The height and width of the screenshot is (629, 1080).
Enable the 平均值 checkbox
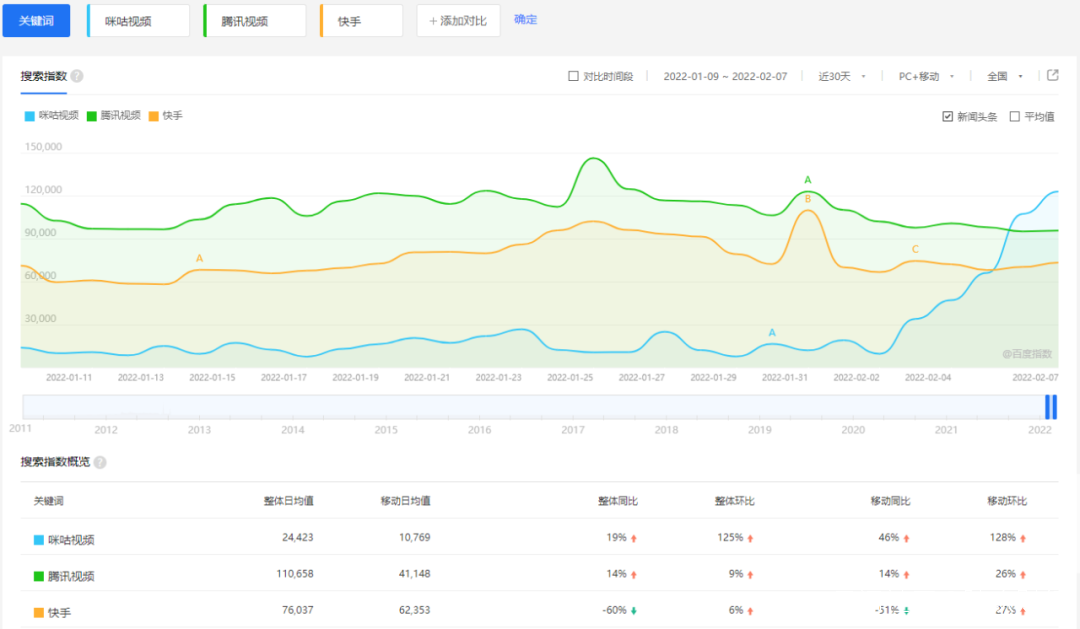(x=1015, y=116)
